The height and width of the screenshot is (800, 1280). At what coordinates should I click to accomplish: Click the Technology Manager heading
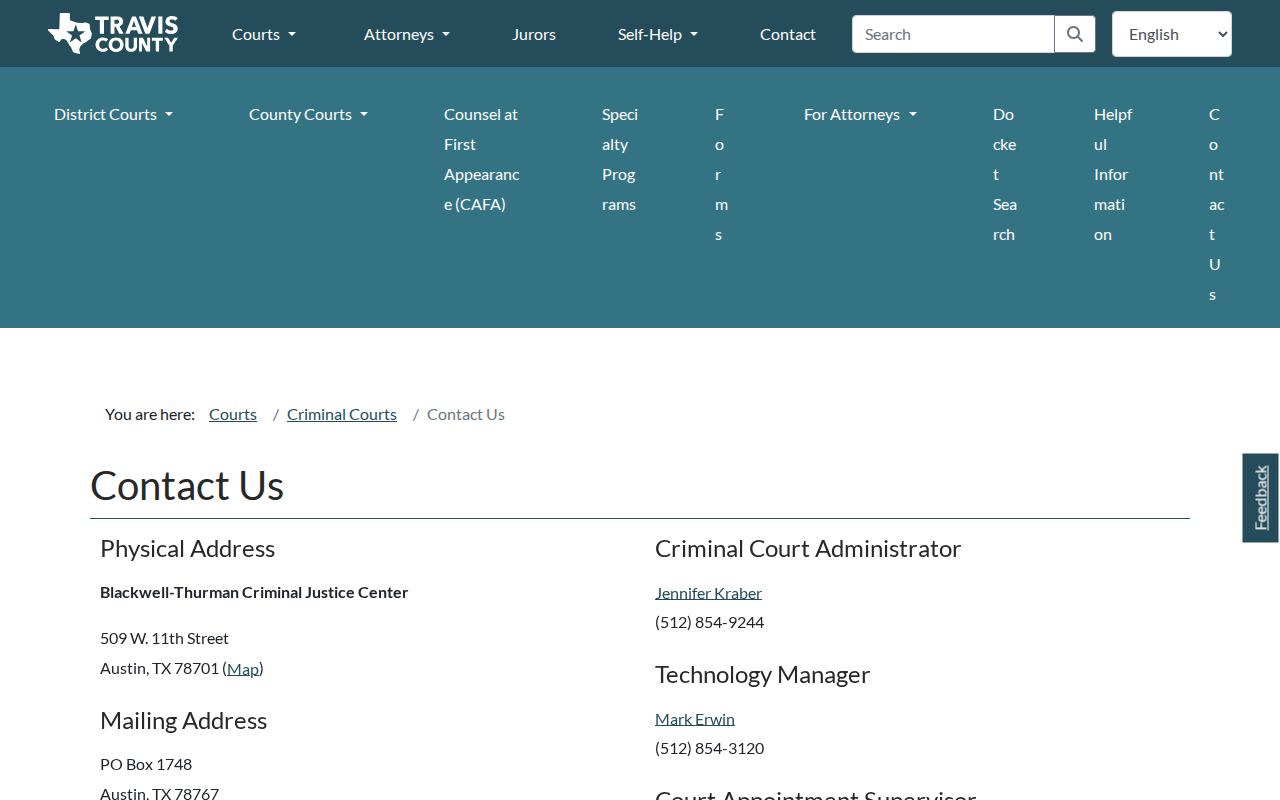click(x=762, y=674)
